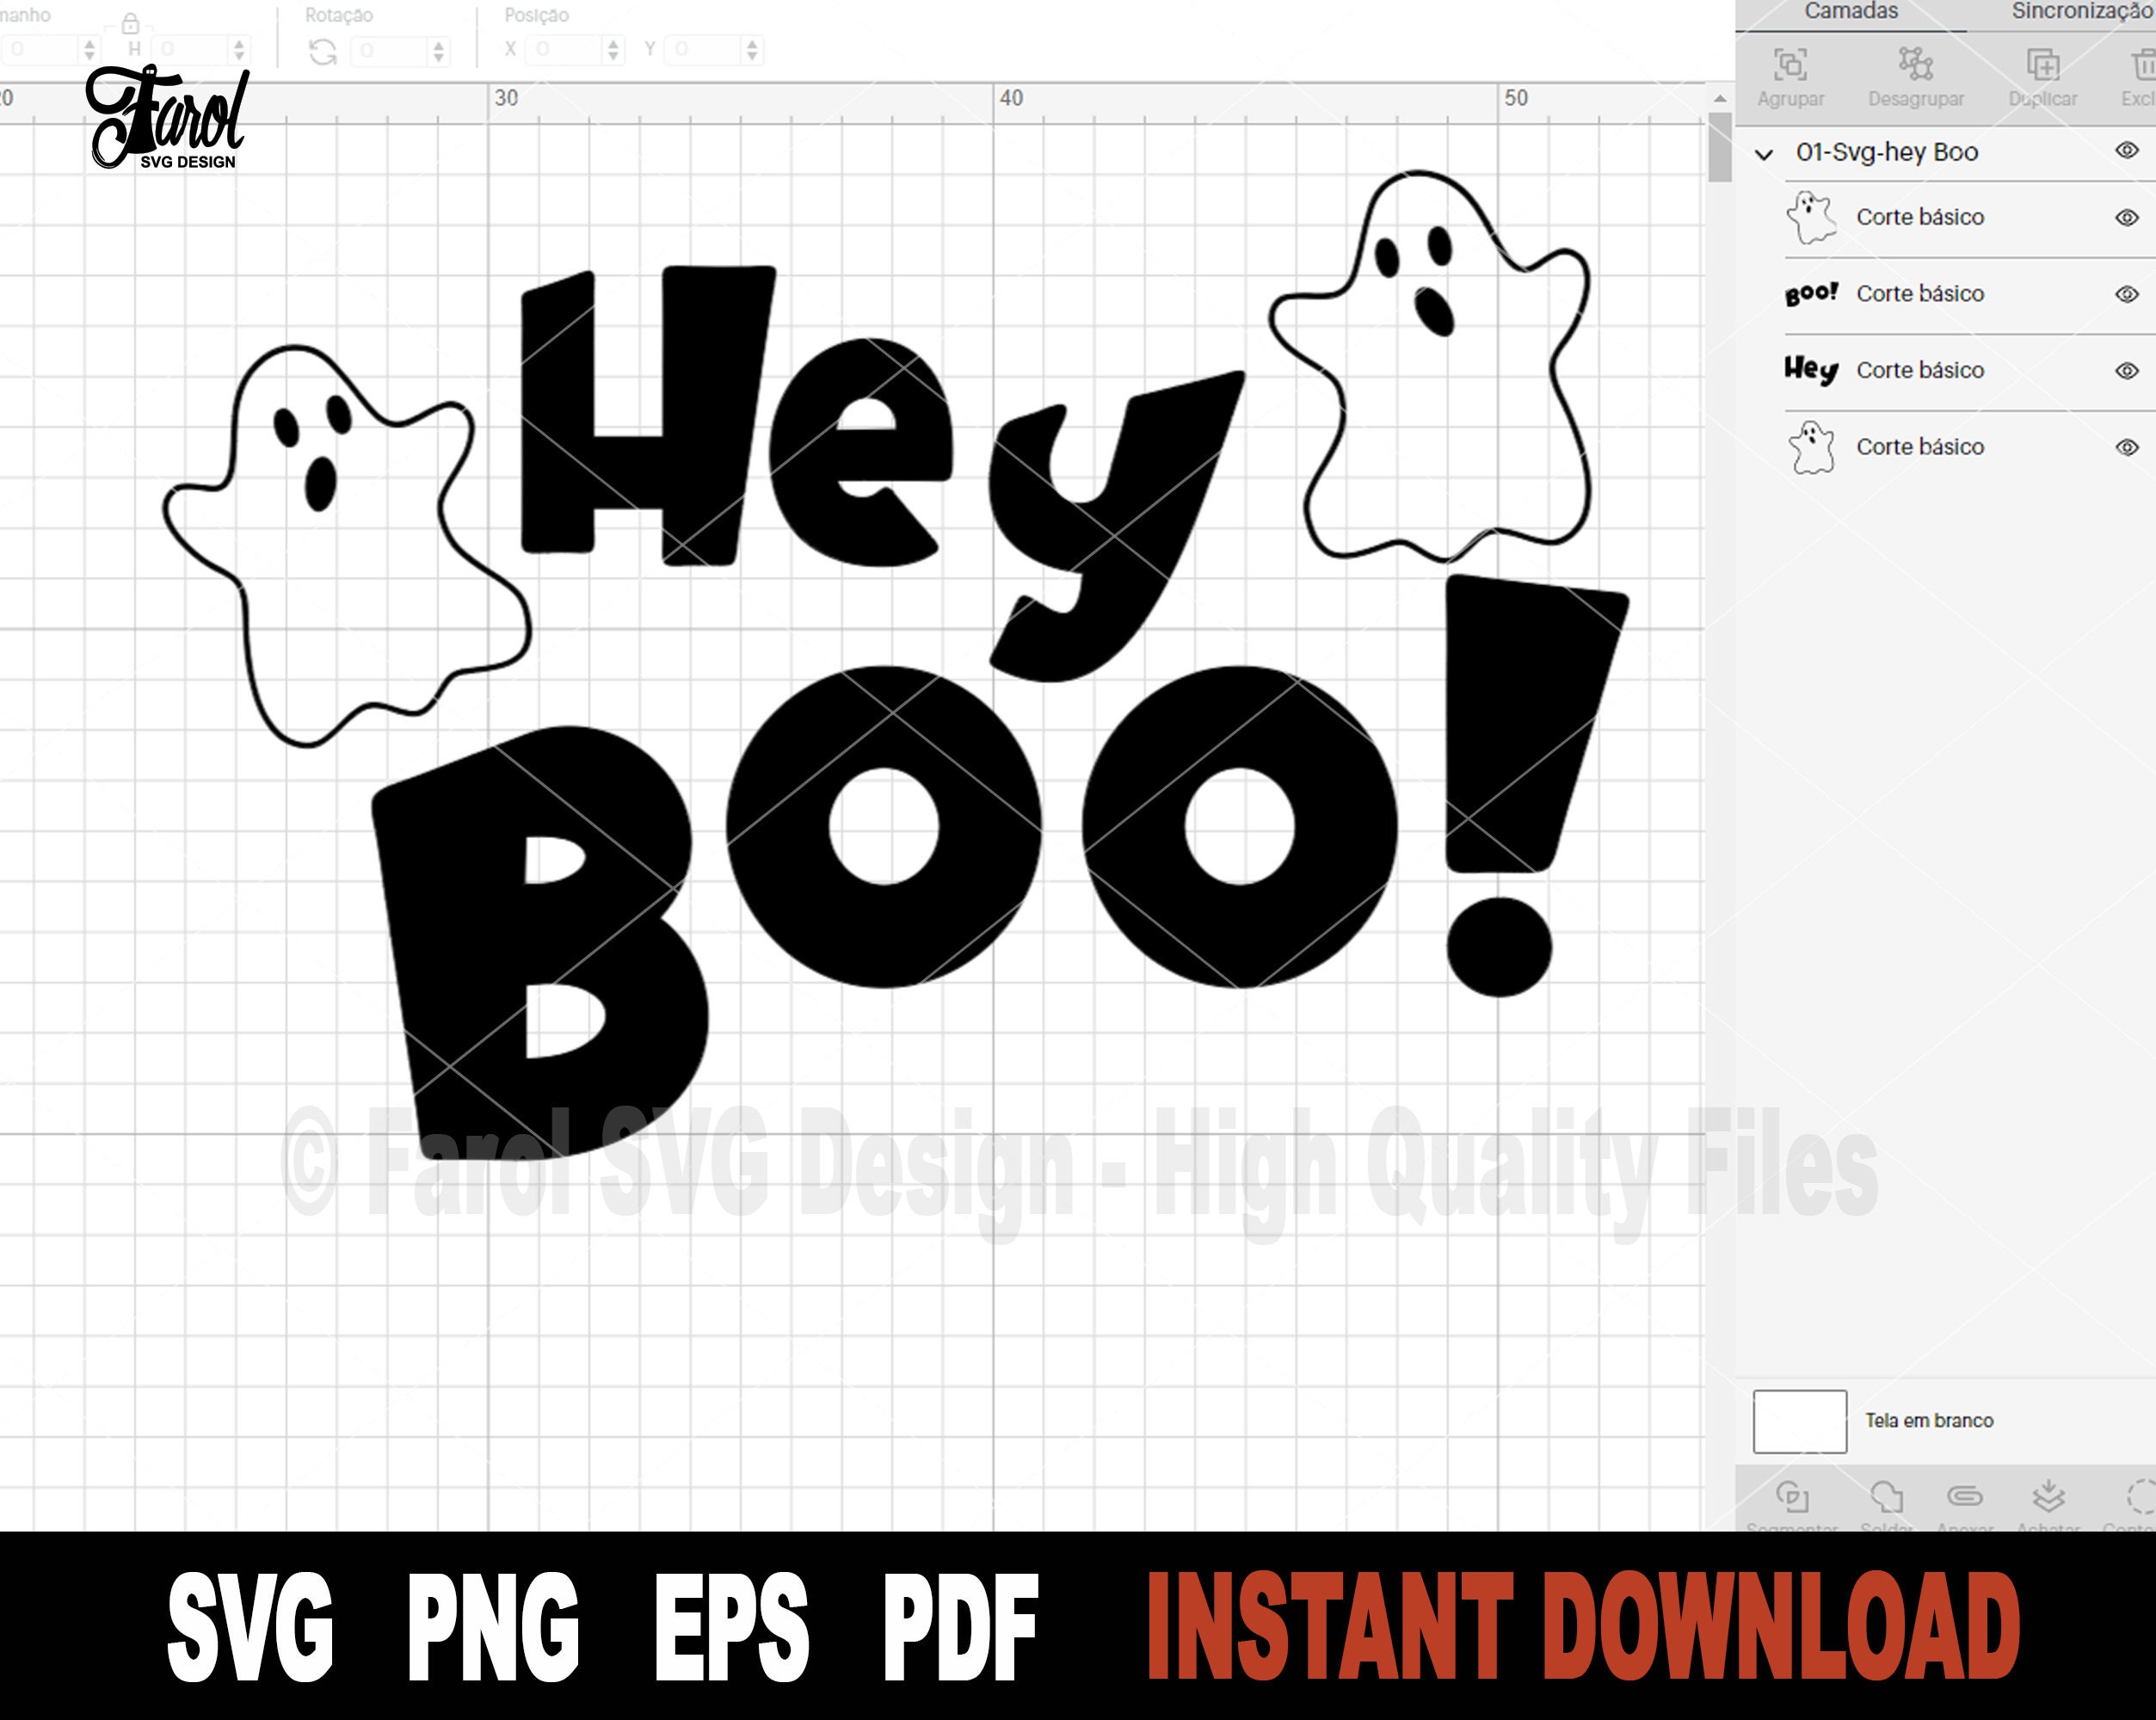Viewport: 2156px width, 1720px height.
Task: Hide the 01-Svg-hey Boo group
Action: [2128, 152]
